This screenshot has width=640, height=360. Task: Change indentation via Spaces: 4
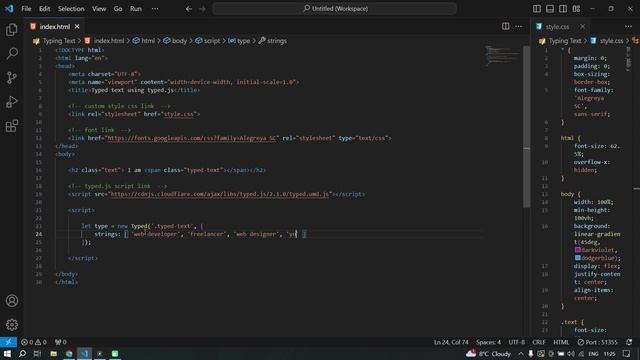pos(488,342)
